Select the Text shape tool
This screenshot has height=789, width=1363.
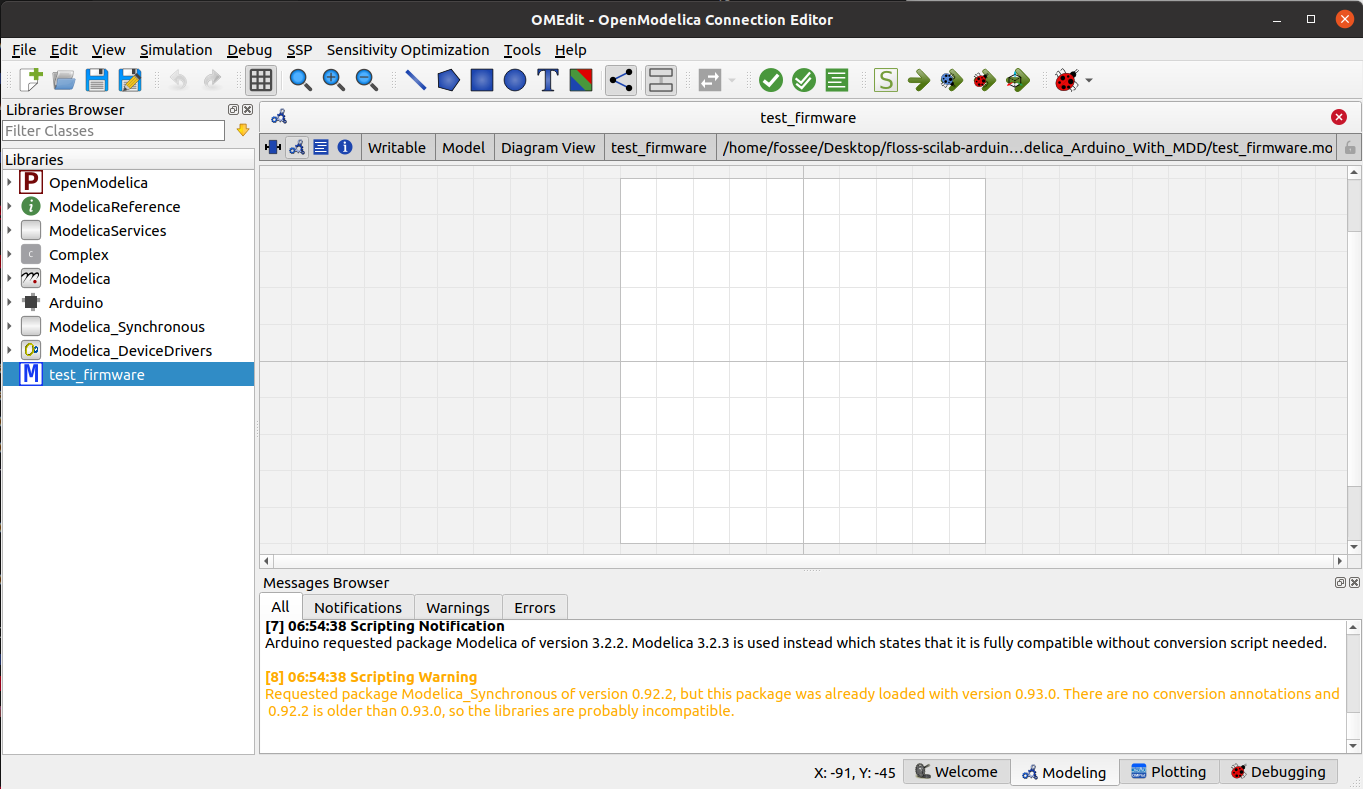[548, 80]
